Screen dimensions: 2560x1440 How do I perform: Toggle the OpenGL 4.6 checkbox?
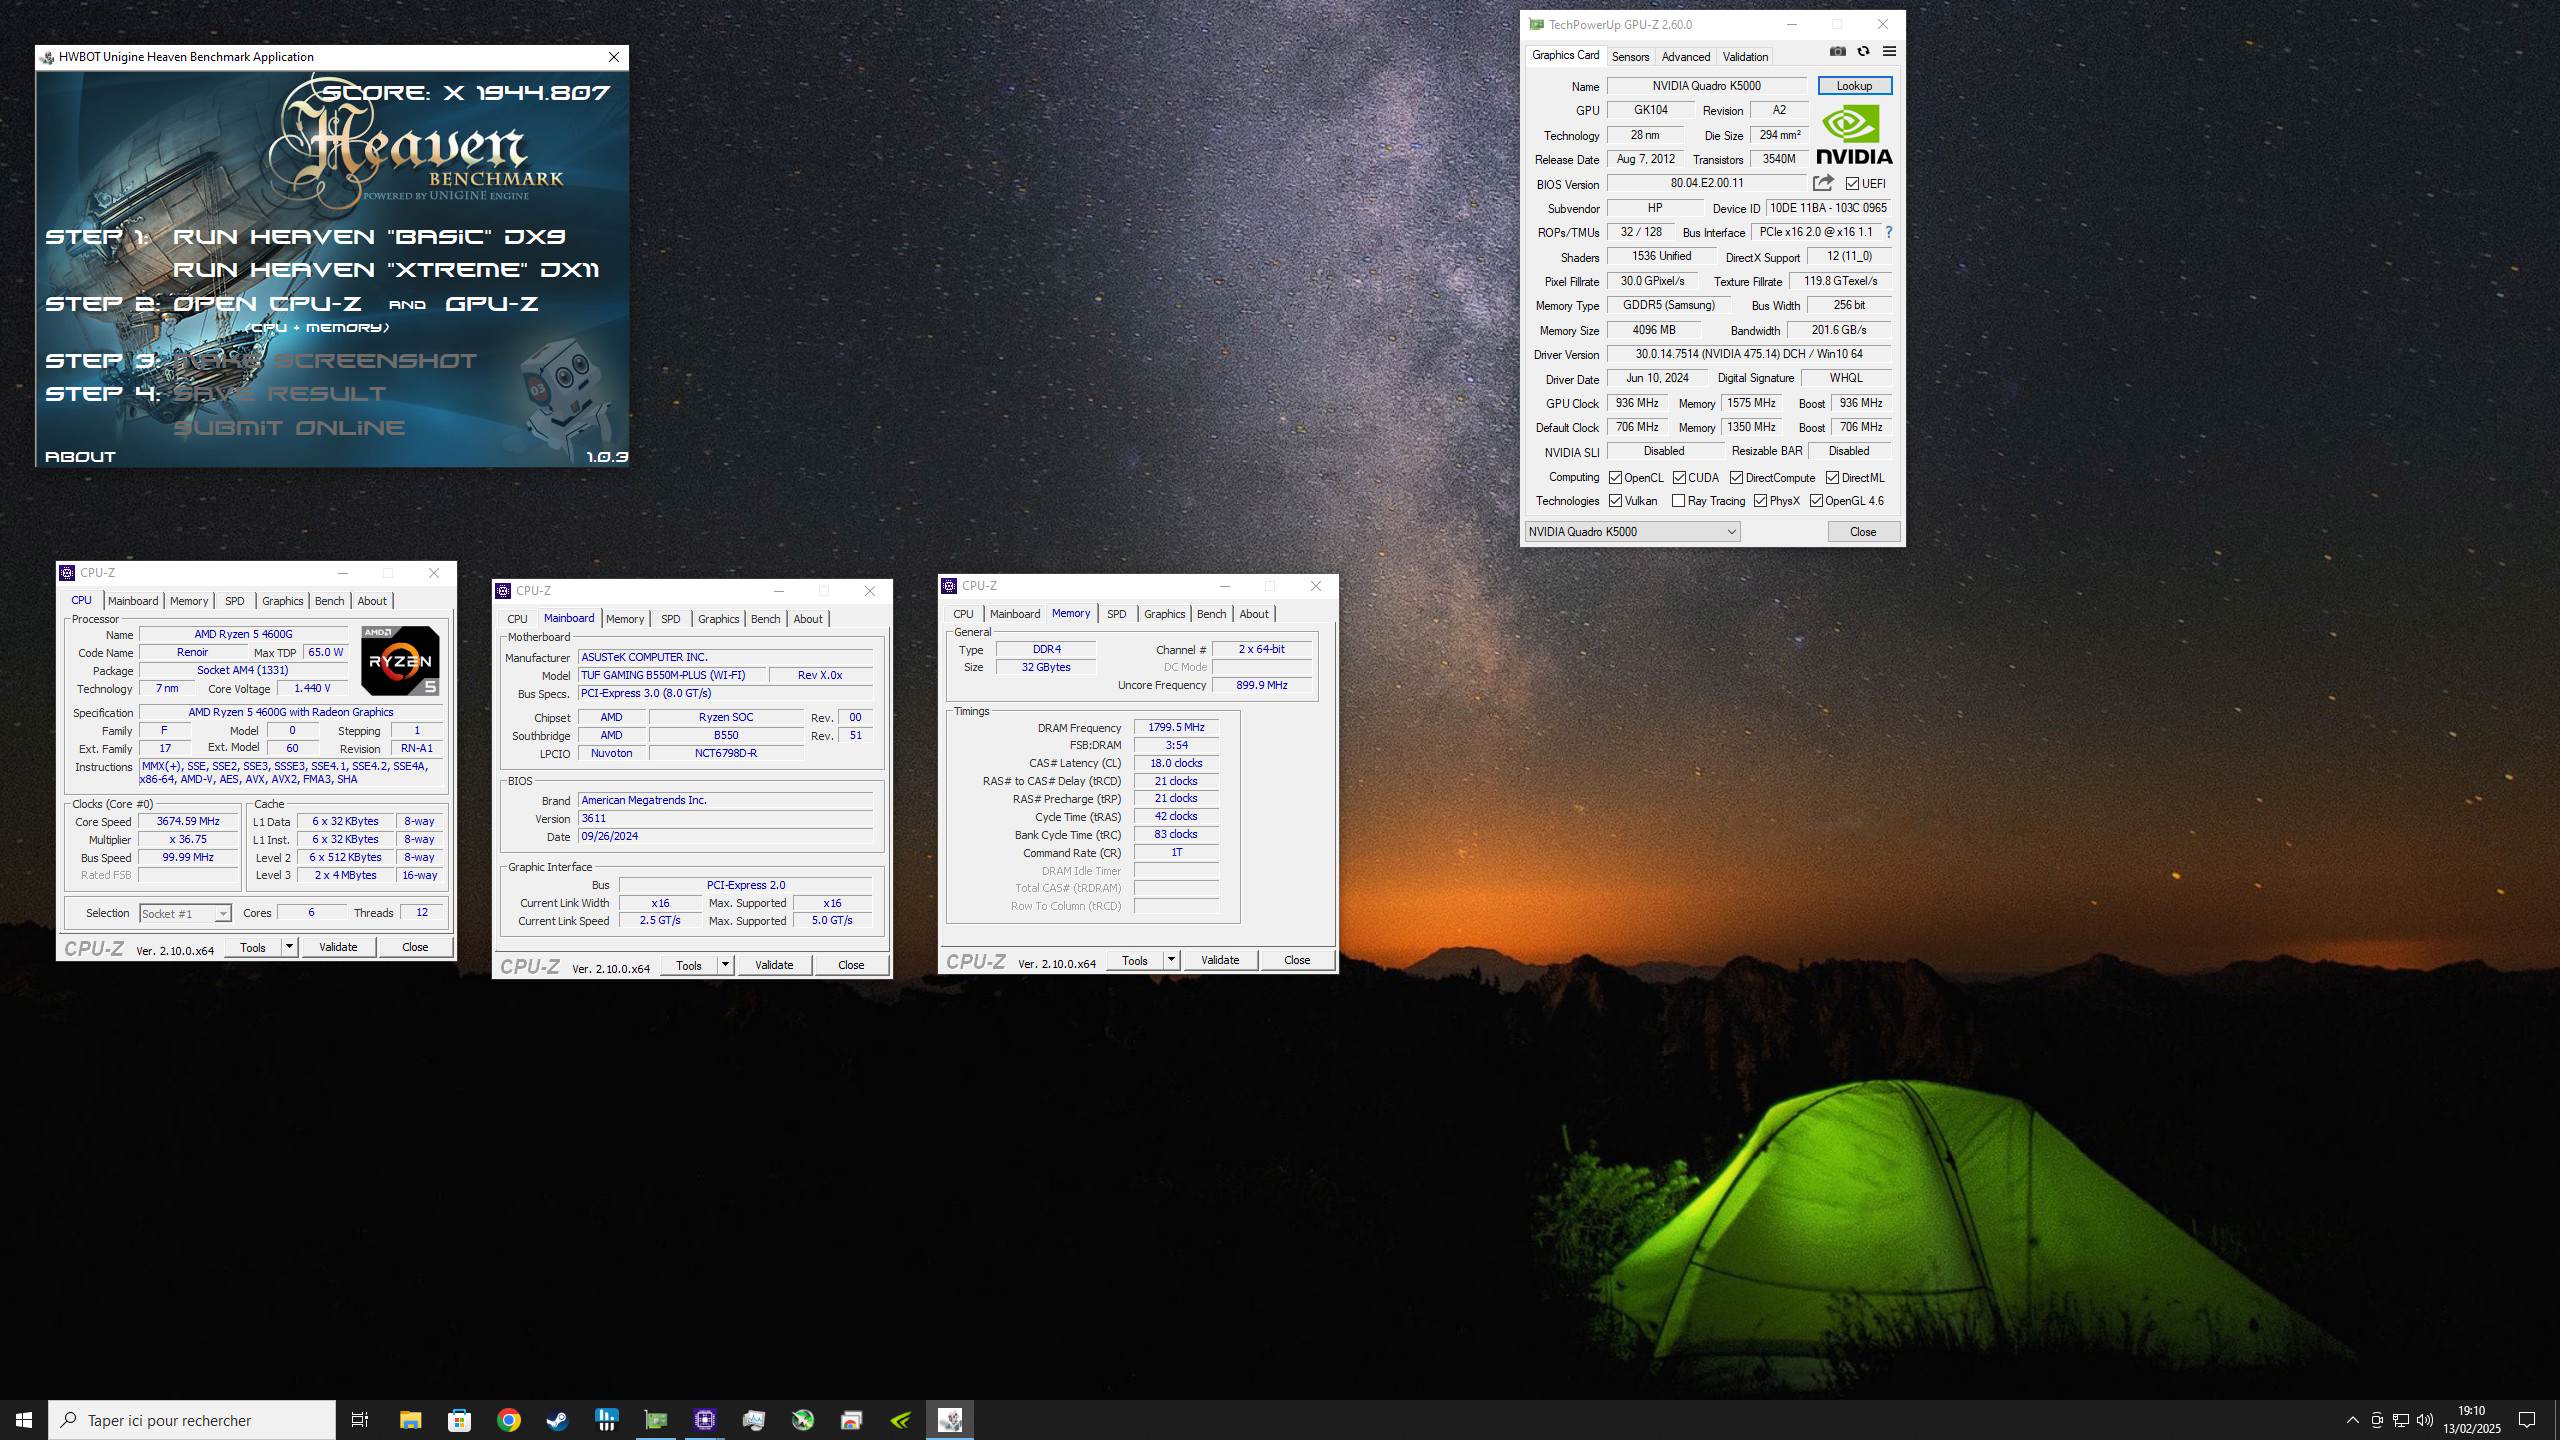tap(1816, 500)
